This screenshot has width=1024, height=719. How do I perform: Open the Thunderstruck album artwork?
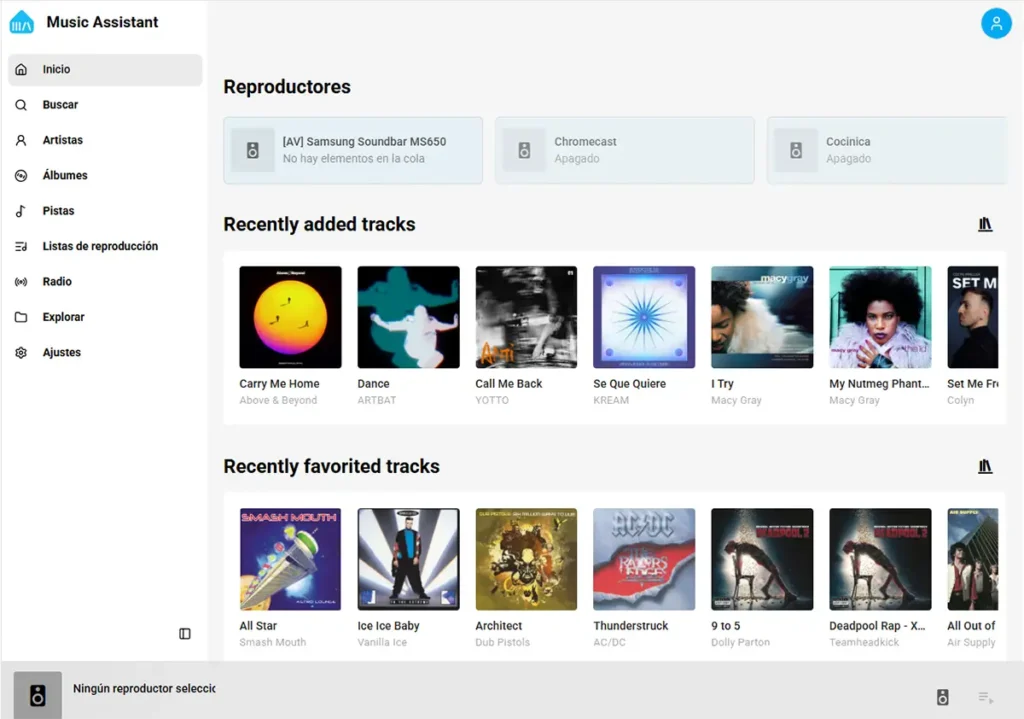click(x=644, y=559)
